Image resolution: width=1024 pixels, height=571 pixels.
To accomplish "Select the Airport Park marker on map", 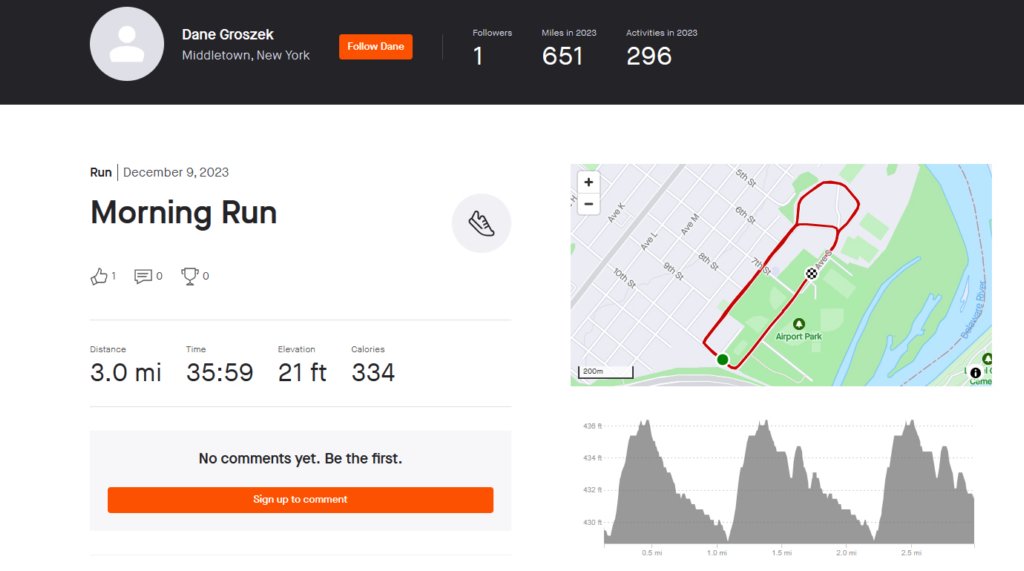I will click(x=798, y=324).
